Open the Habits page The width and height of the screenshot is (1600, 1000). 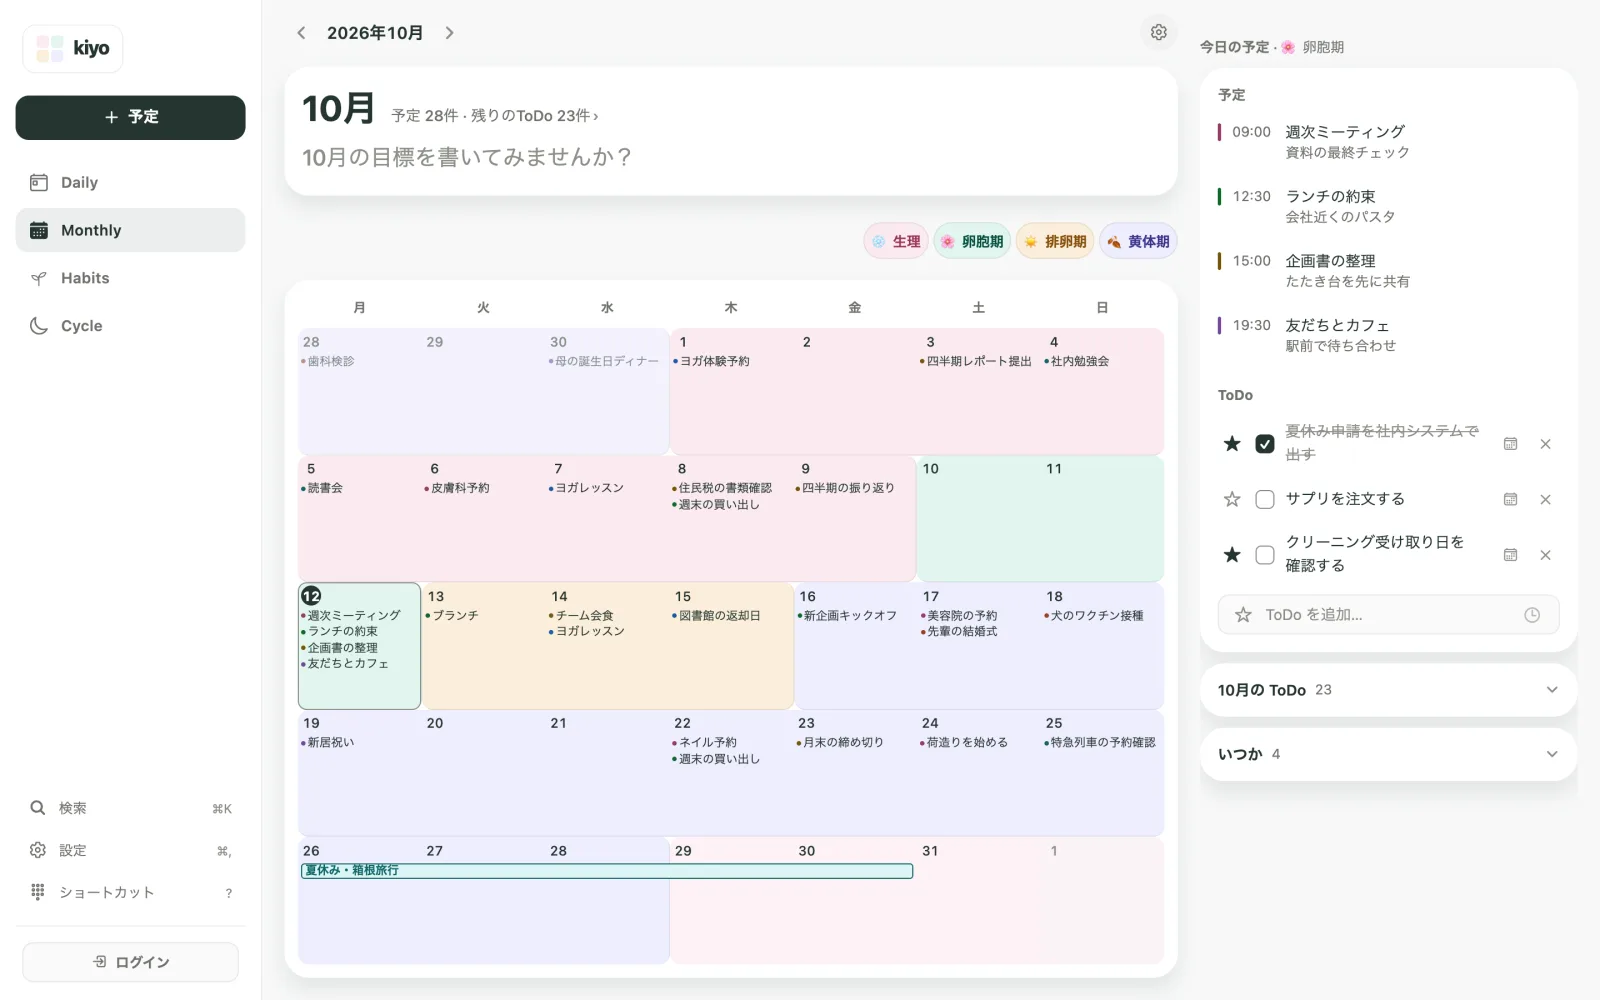130,278
